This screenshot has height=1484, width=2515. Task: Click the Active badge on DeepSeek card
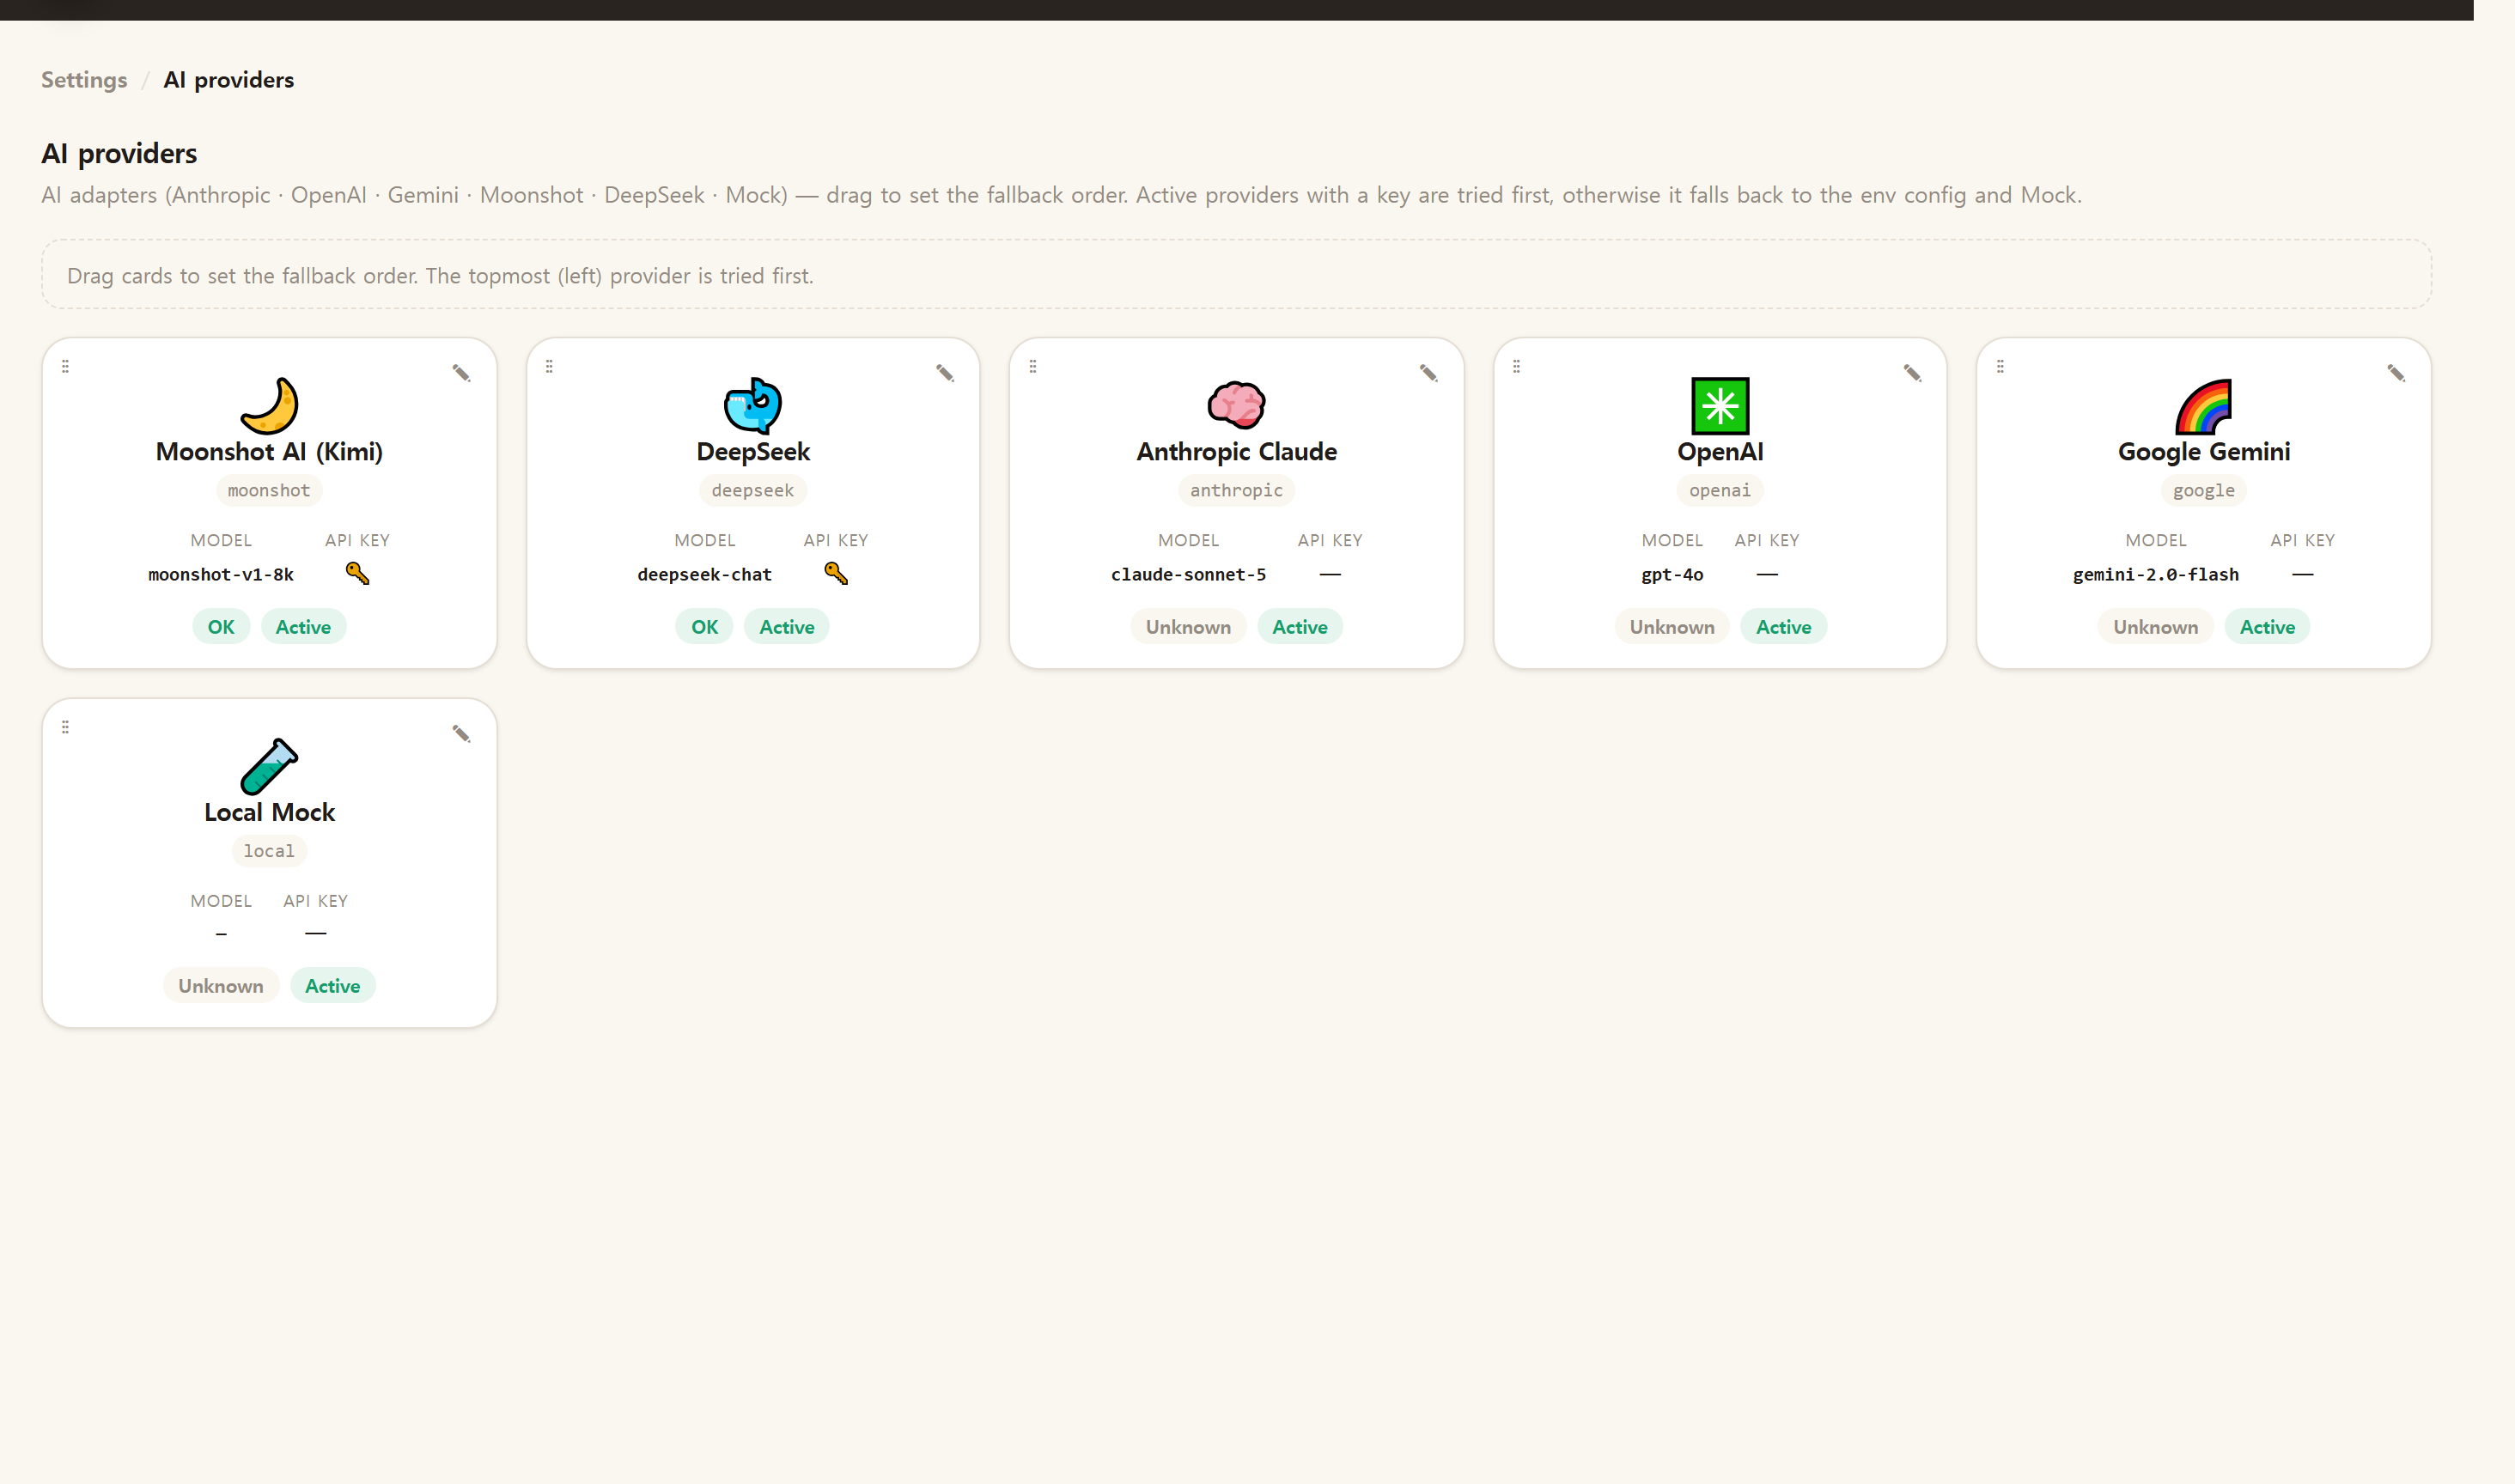787,627
